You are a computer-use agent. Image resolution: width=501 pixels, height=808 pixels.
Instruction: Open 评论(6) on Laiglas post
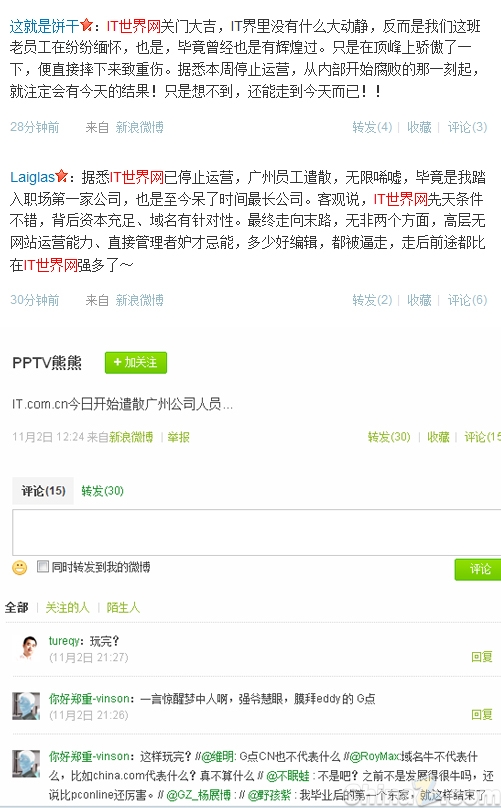pyautogui.click(x=467, y=300)
